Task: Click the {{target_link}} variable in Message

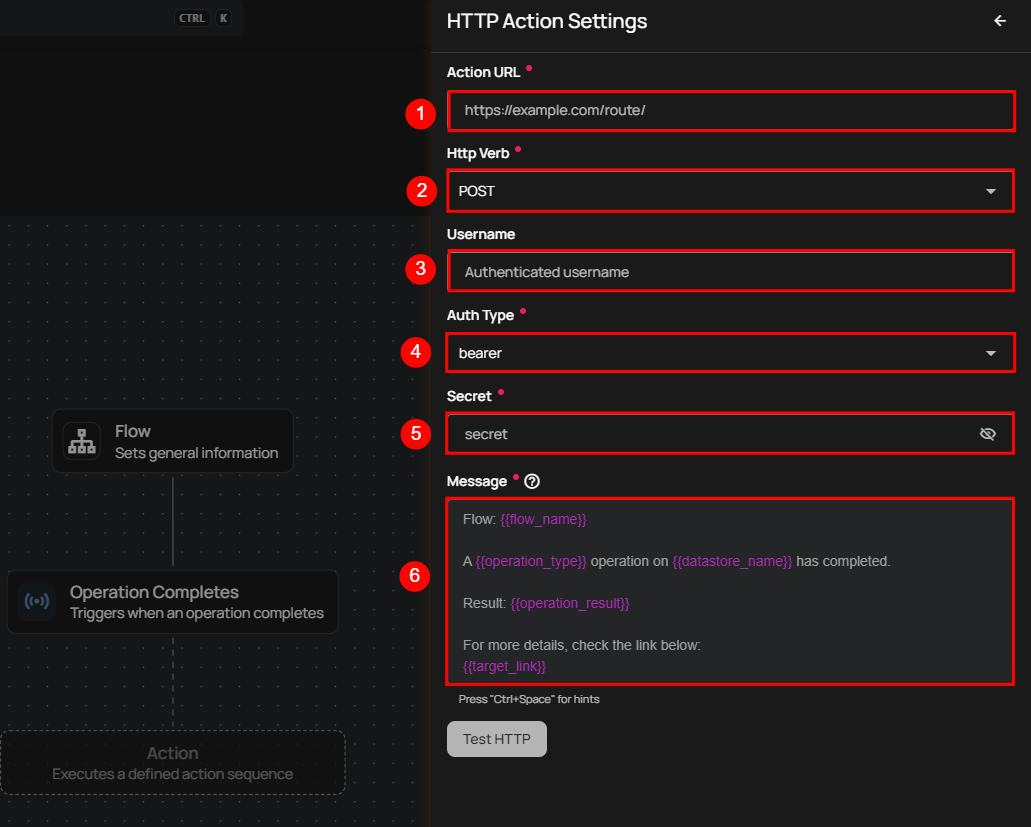Action: [504, 666]
